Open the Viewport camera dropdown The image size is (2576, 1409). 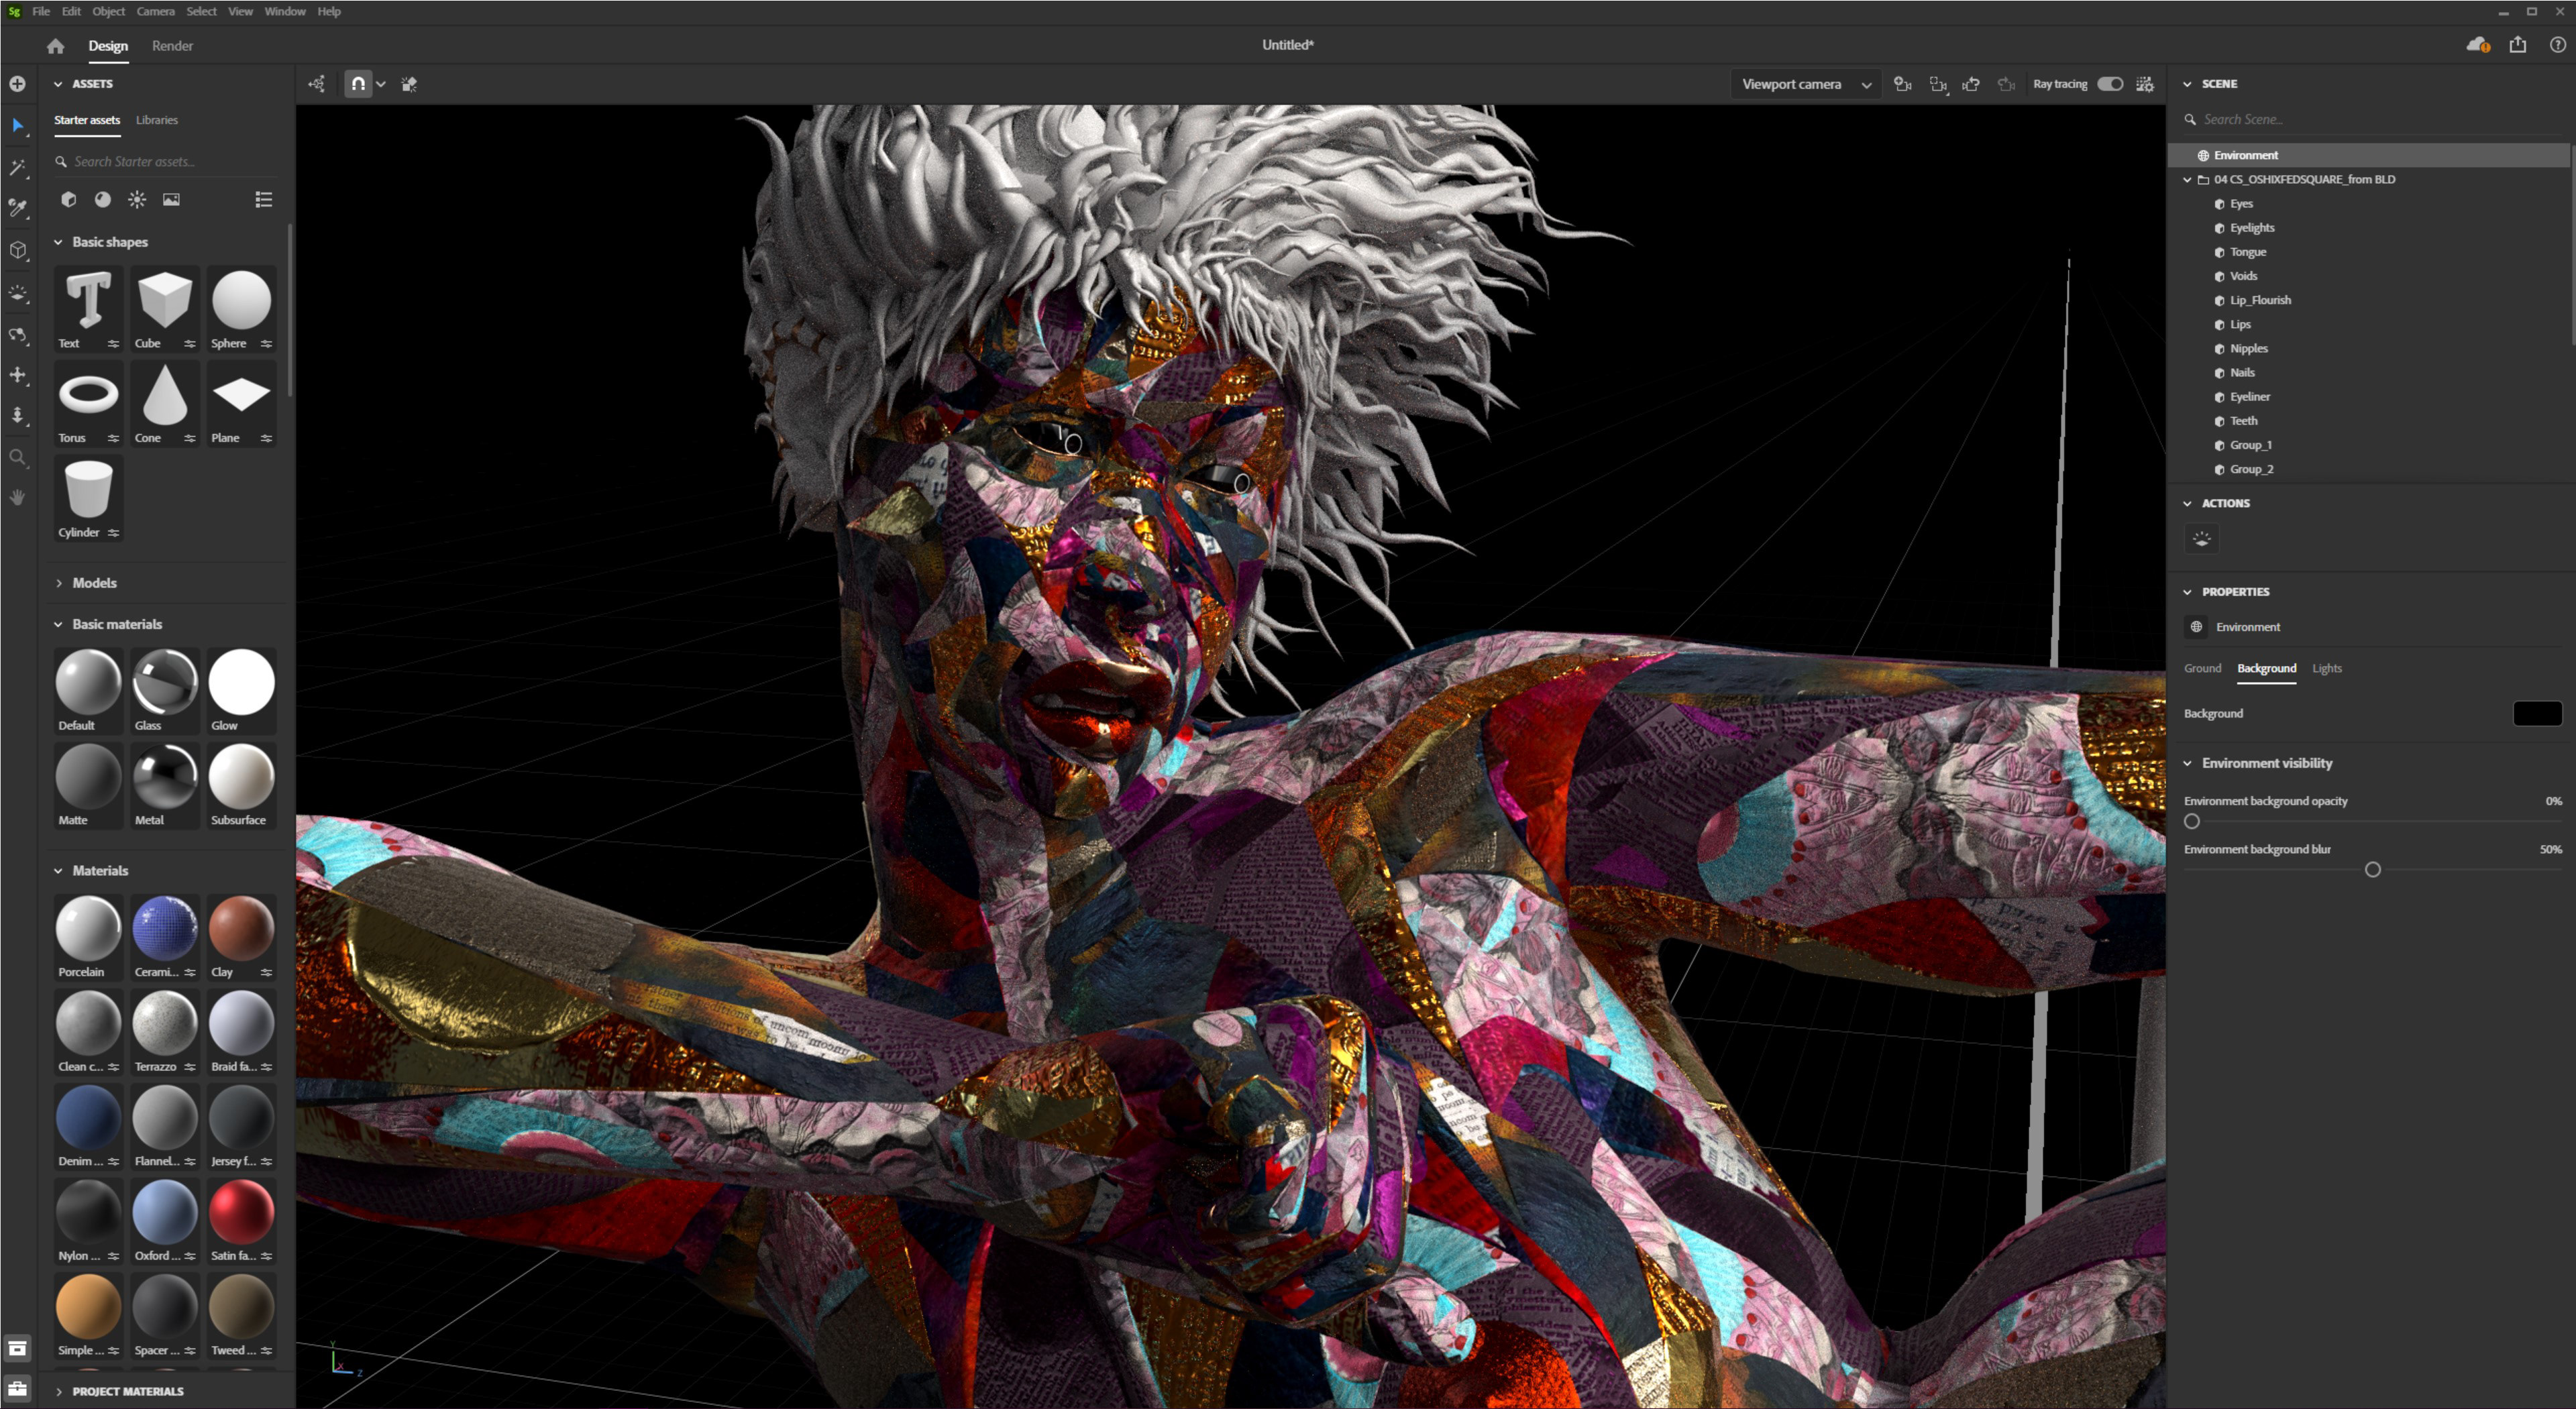1805,84
